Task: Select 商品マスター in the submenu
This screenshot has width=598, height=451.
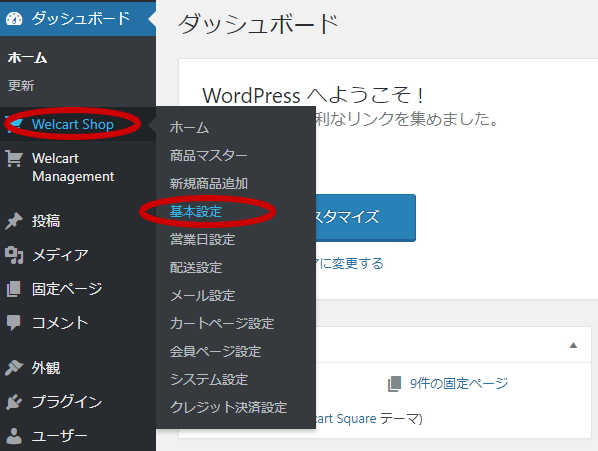Action: click(209, 156)
